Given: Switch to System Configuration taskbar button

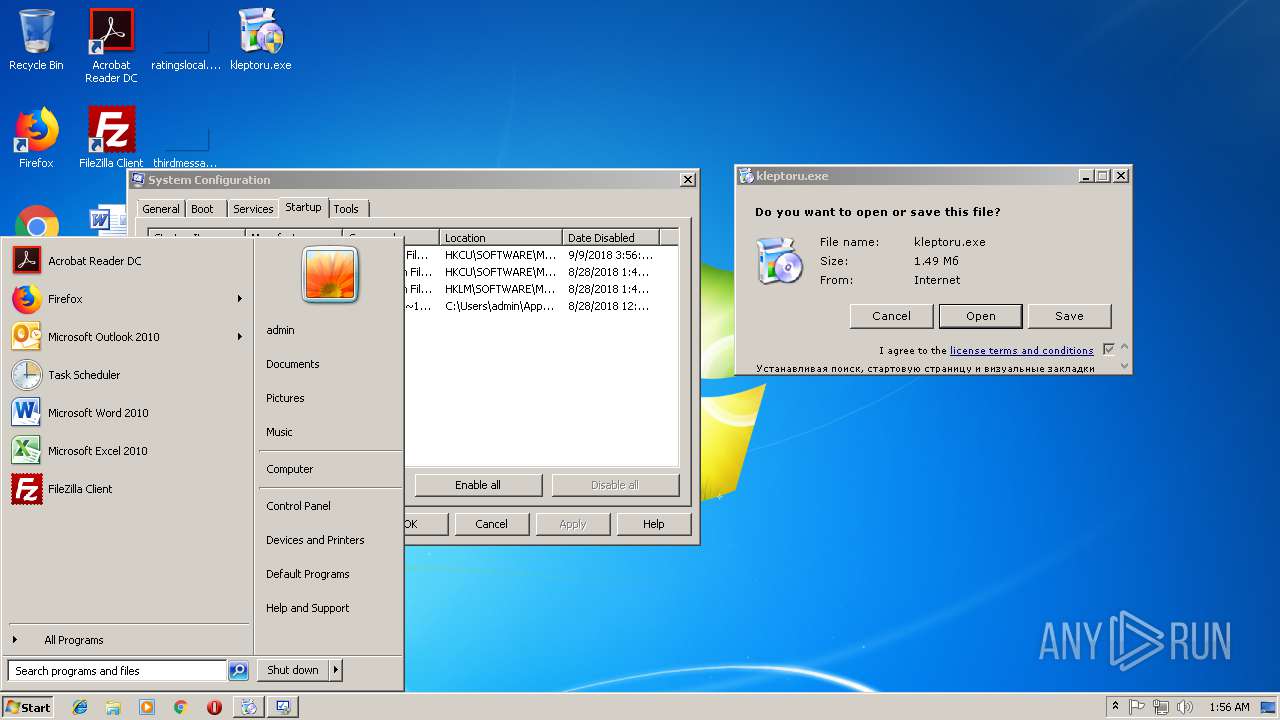Looking at the screenshot, I should (283, 707).
